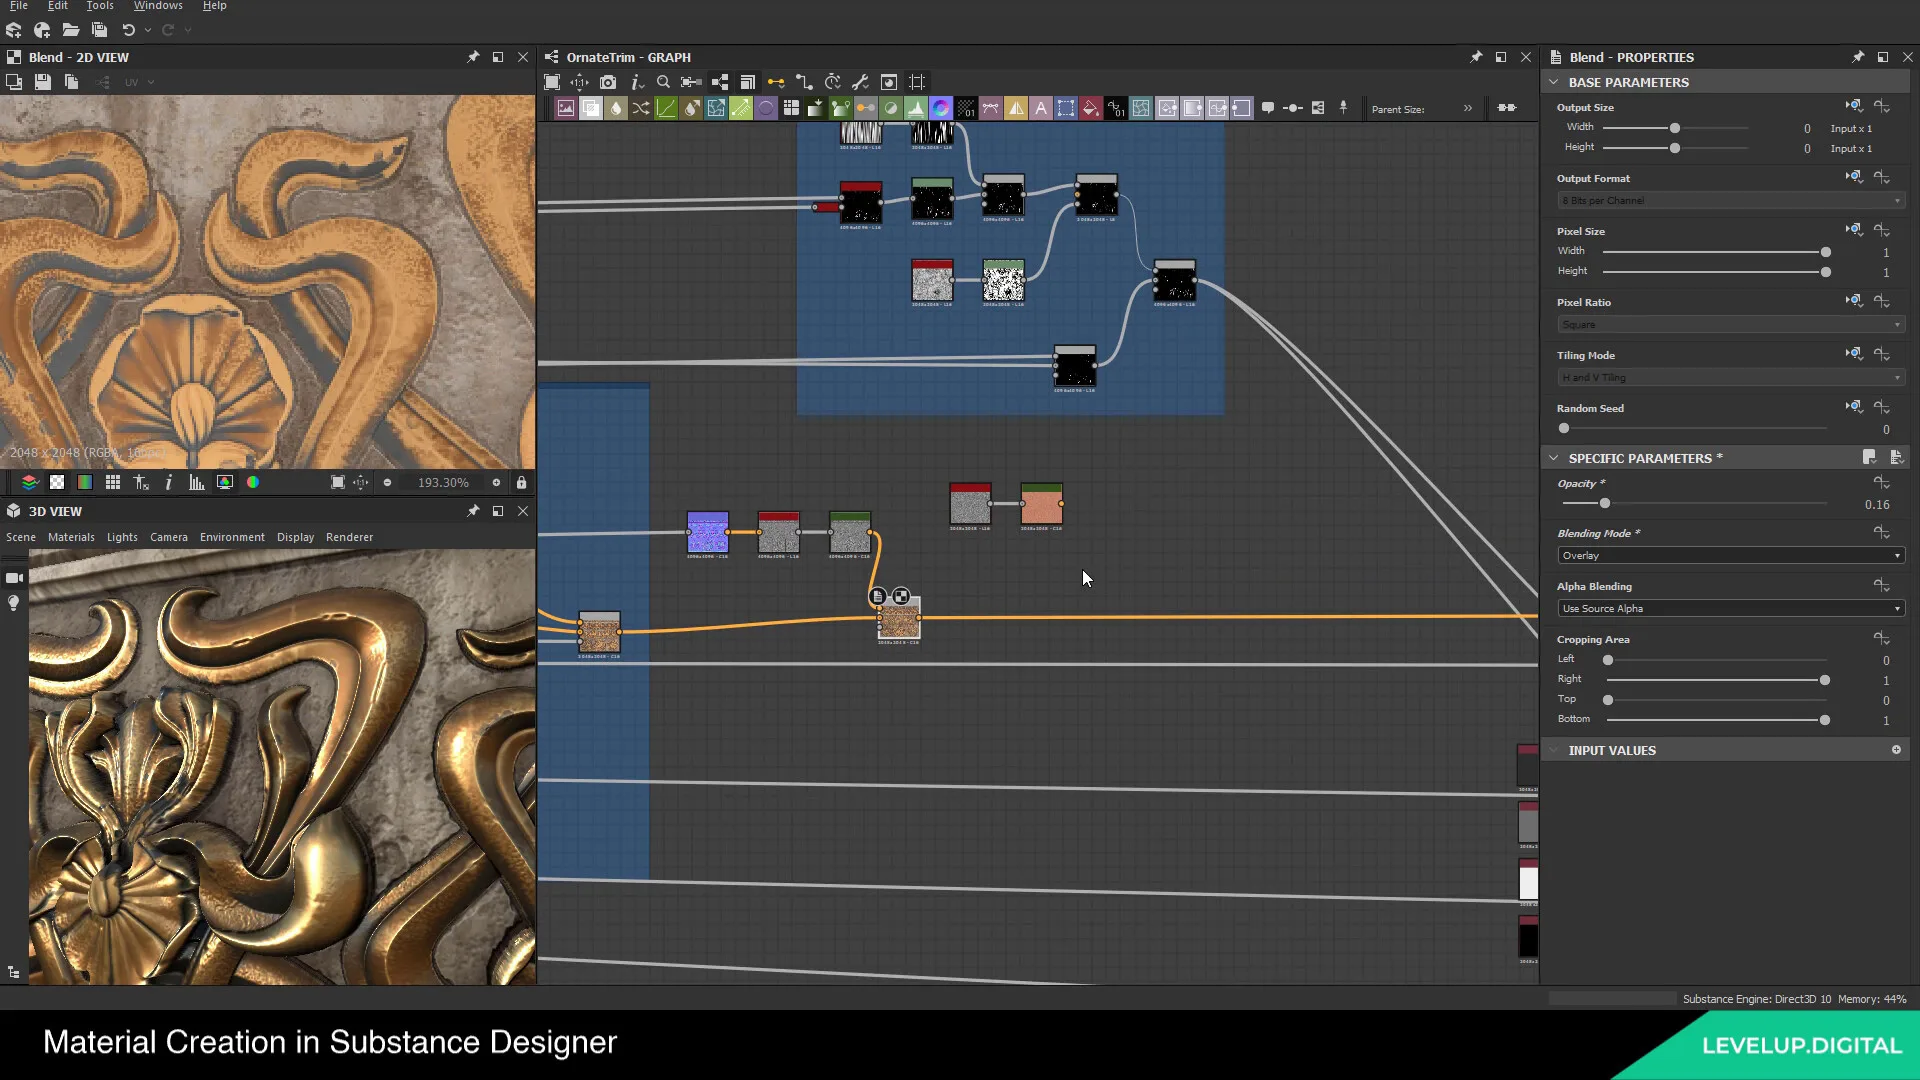Lock the zoom level in 2D view
The height and width of the screenshot is (1080, 1920).
pos(521,482)
